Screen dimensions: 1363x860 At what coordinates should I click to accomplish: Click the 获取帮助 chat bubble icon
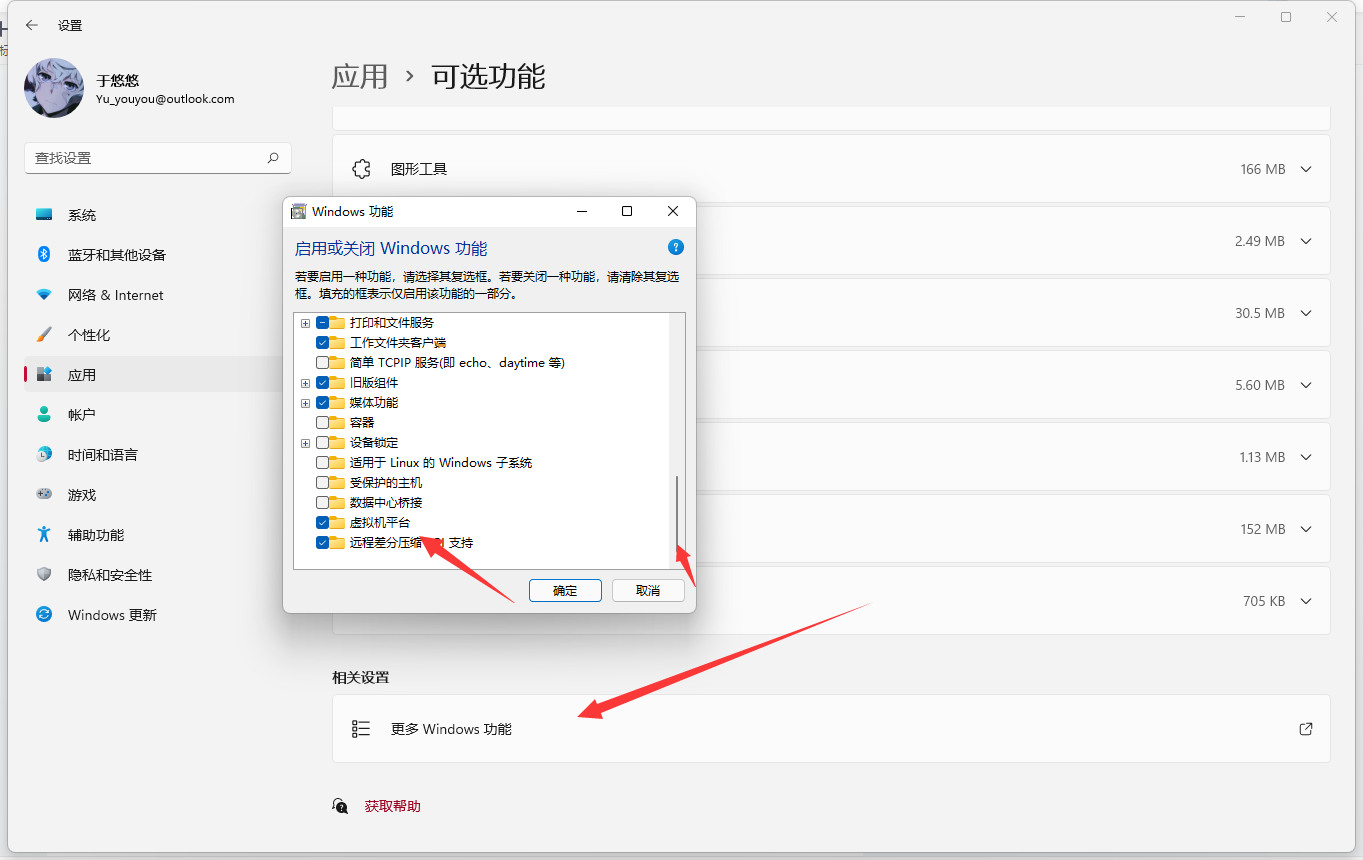(341, 806)
